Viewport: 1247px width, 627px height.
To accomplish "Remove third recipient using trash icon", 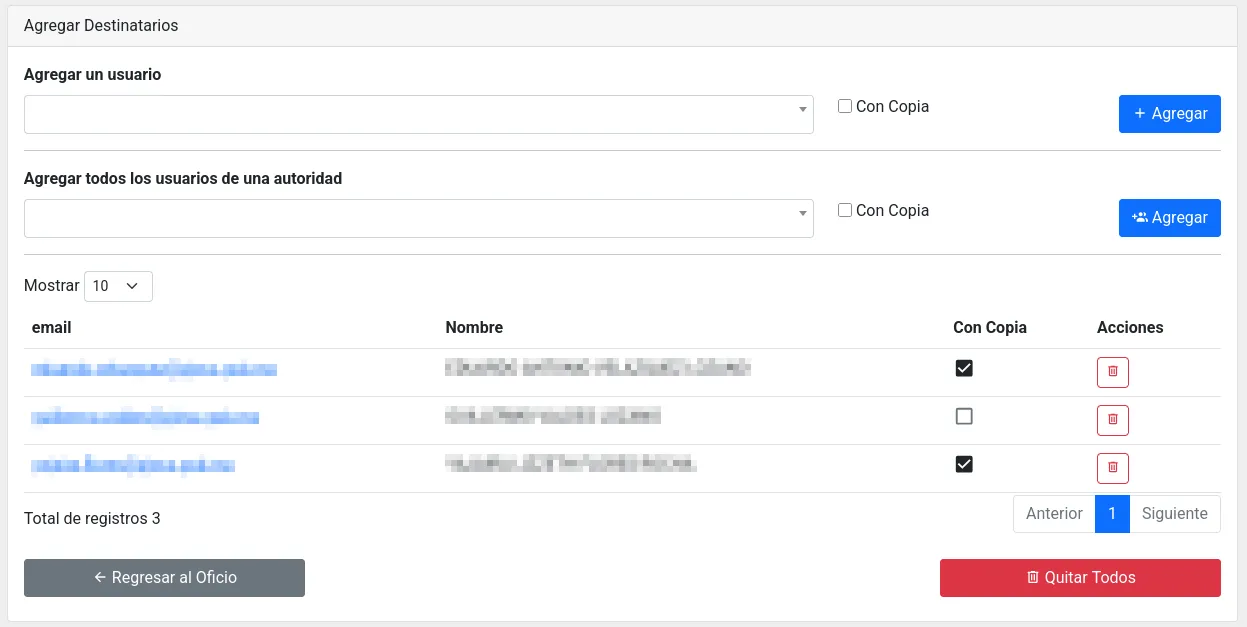I will [1112, 468].
